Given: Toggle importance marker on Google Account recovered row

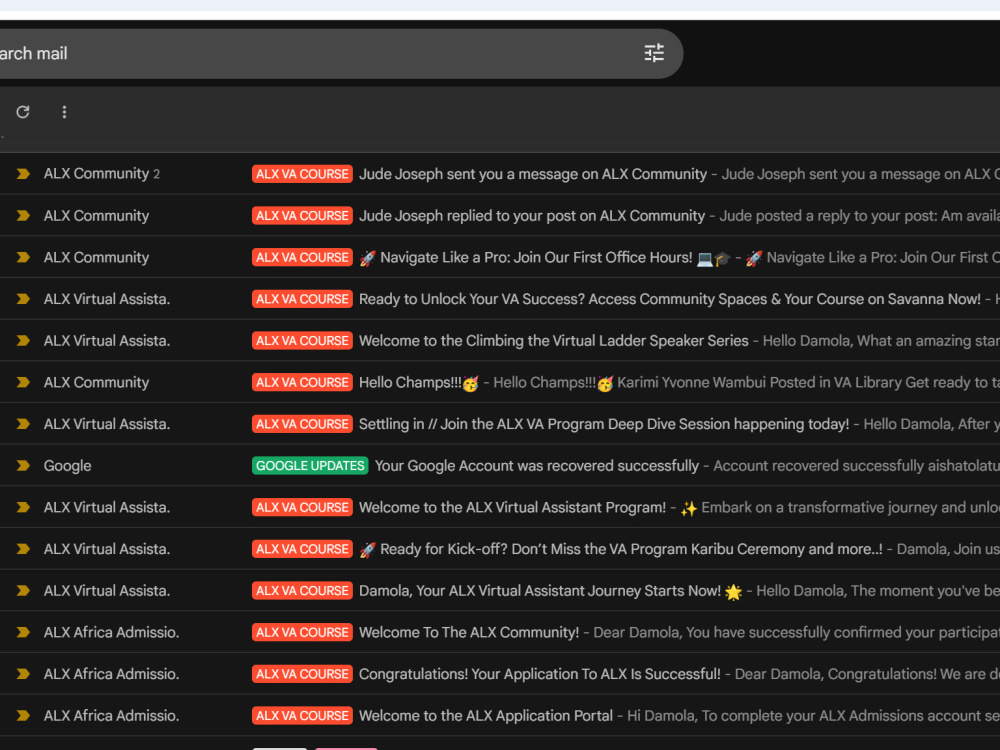Looking at the screenshot, I should (x=24, y=466).
